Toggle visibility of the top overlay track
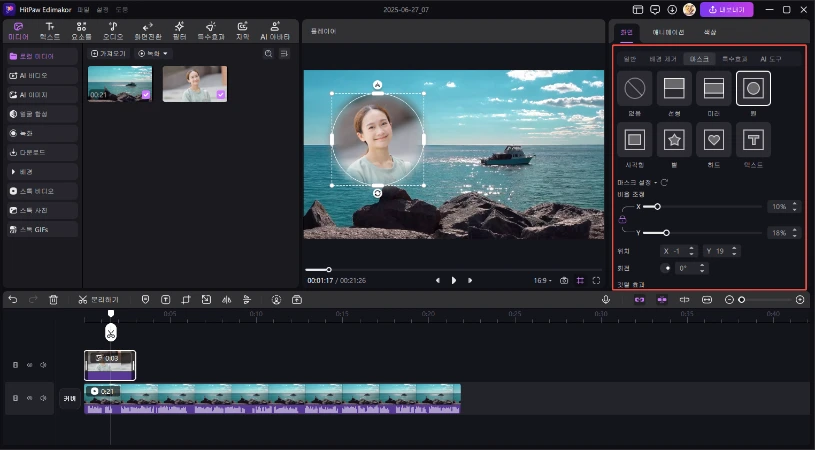This screenshot has height=450, width=815. [x=30, y=365]
